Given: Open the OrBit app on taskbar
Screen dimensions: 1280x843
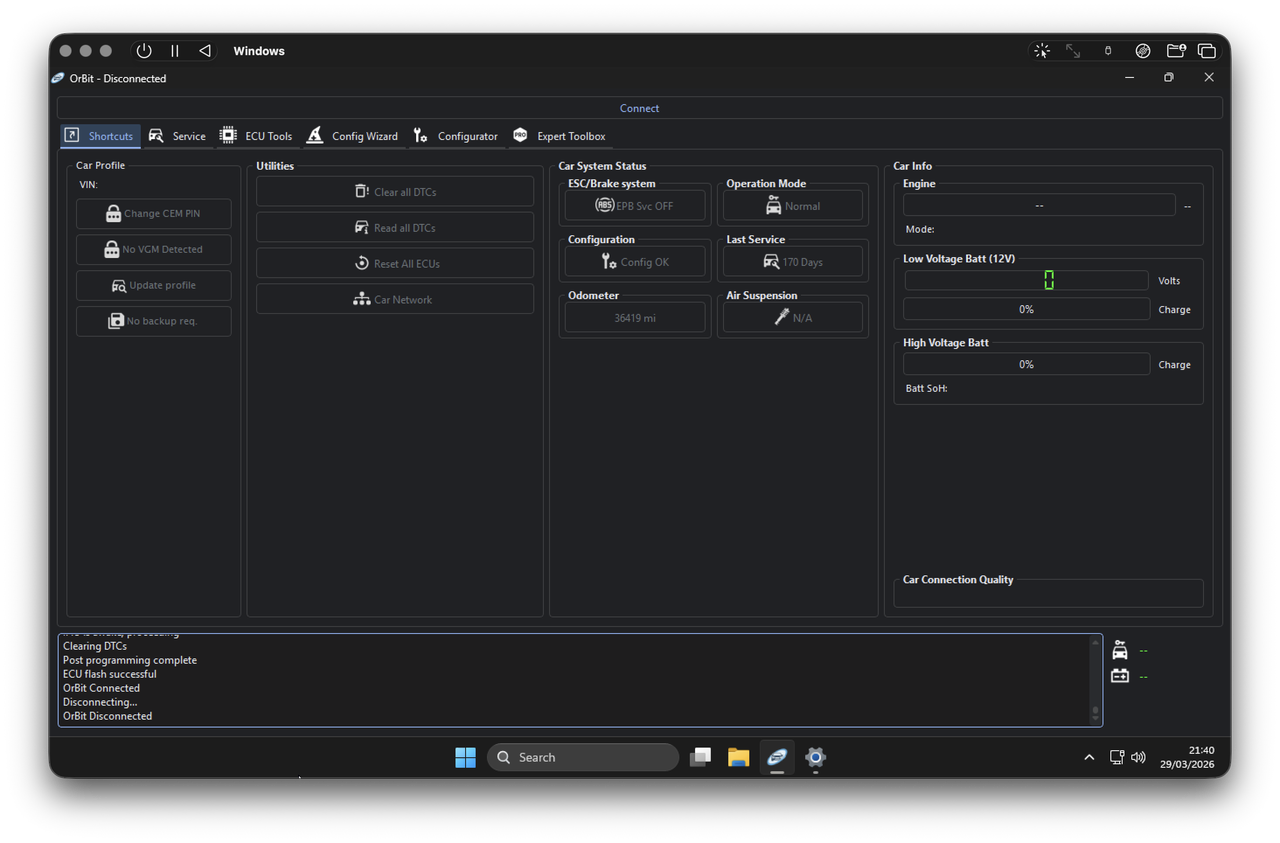Looking at the screenshot, I should point(777,757).
